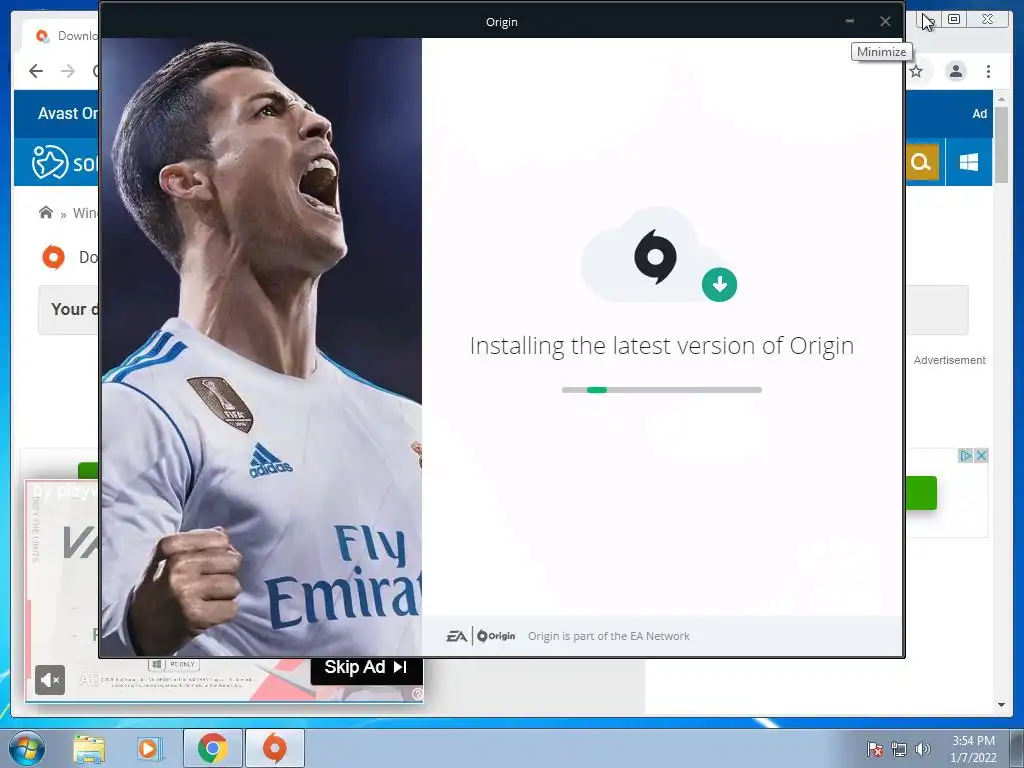Click the green button in right advertisement

tap(921, 493)
